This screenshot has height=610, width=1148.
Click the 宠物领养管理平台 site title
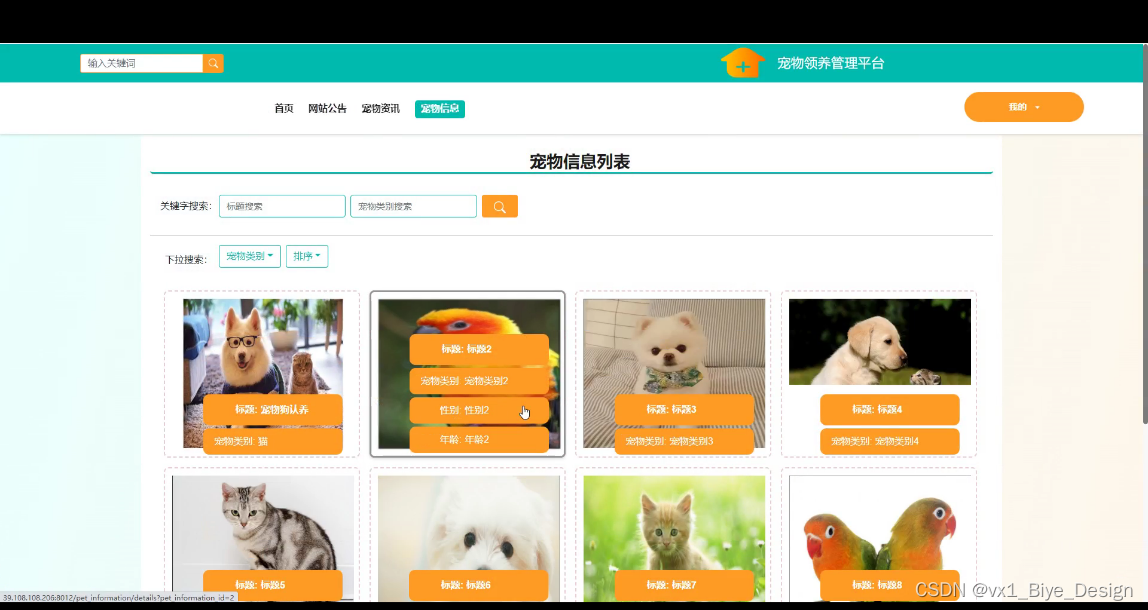coord(831,64)
